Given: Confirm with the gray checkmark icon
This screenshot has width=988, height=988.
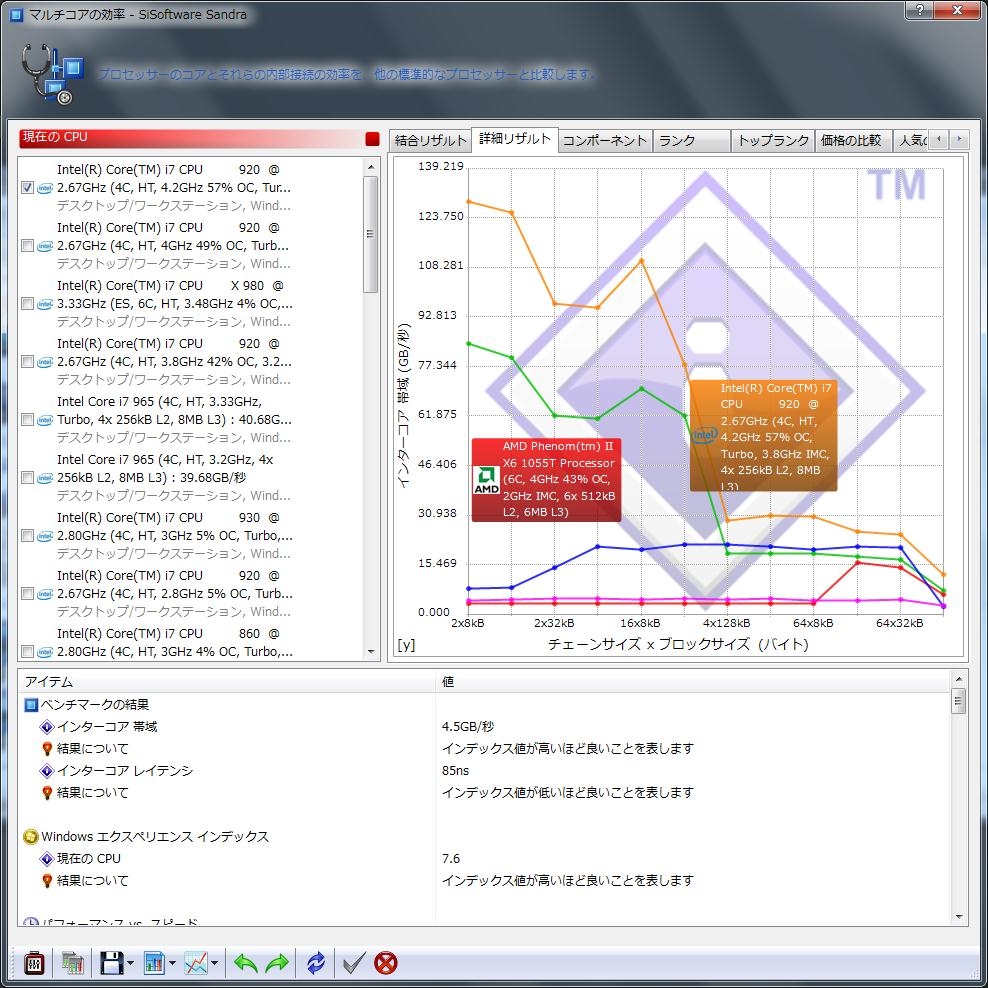Looking at the screenshot, I should (x=353, y=963).
